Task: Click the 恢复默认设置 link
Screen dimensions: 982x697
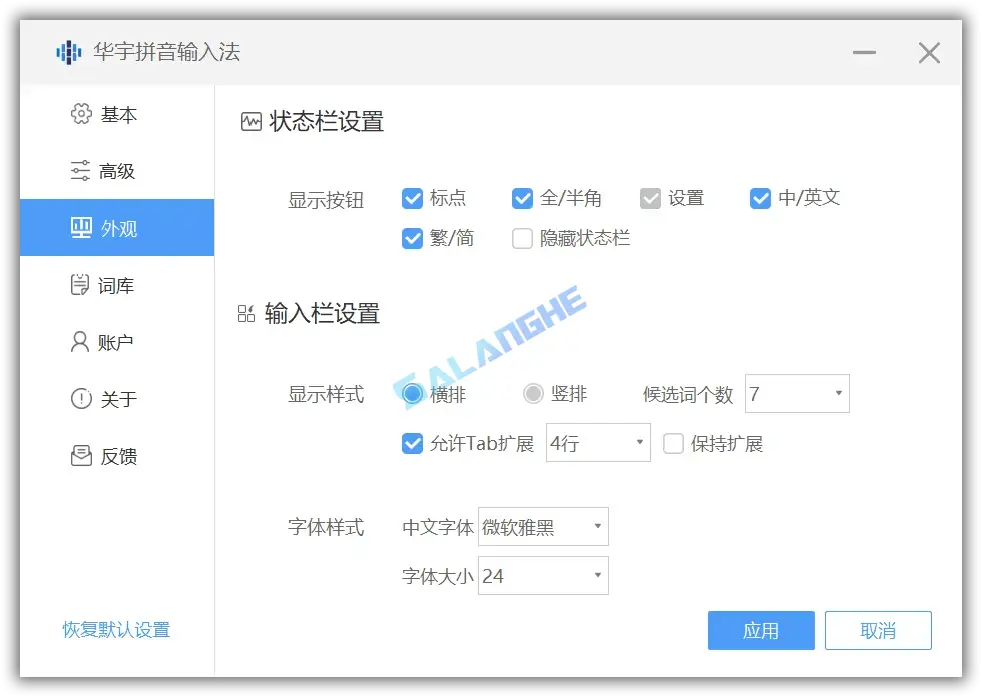Action: 116,630
